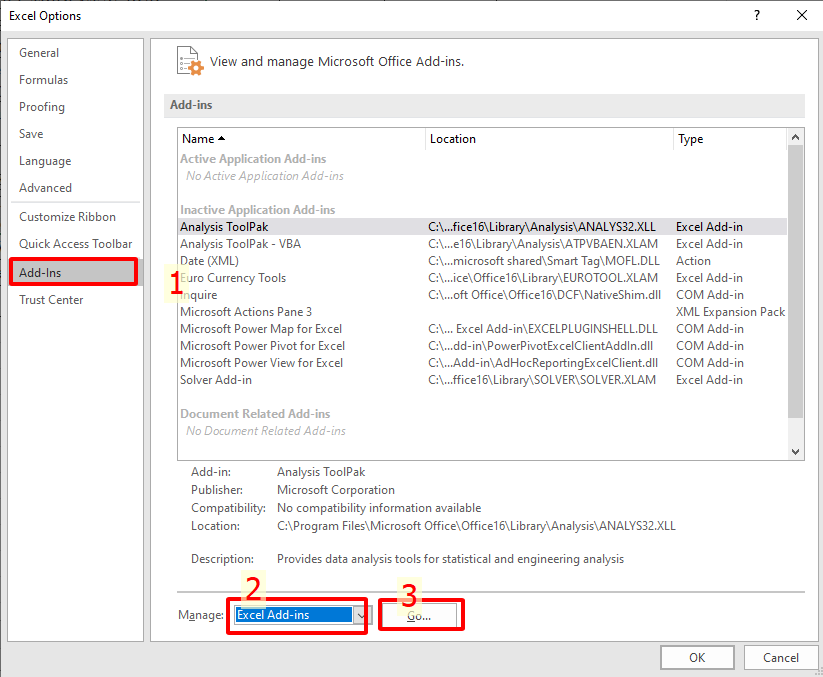Select Quick Access Toolbar category
This screenshot has height=677, width=823.
click(76, 244)
